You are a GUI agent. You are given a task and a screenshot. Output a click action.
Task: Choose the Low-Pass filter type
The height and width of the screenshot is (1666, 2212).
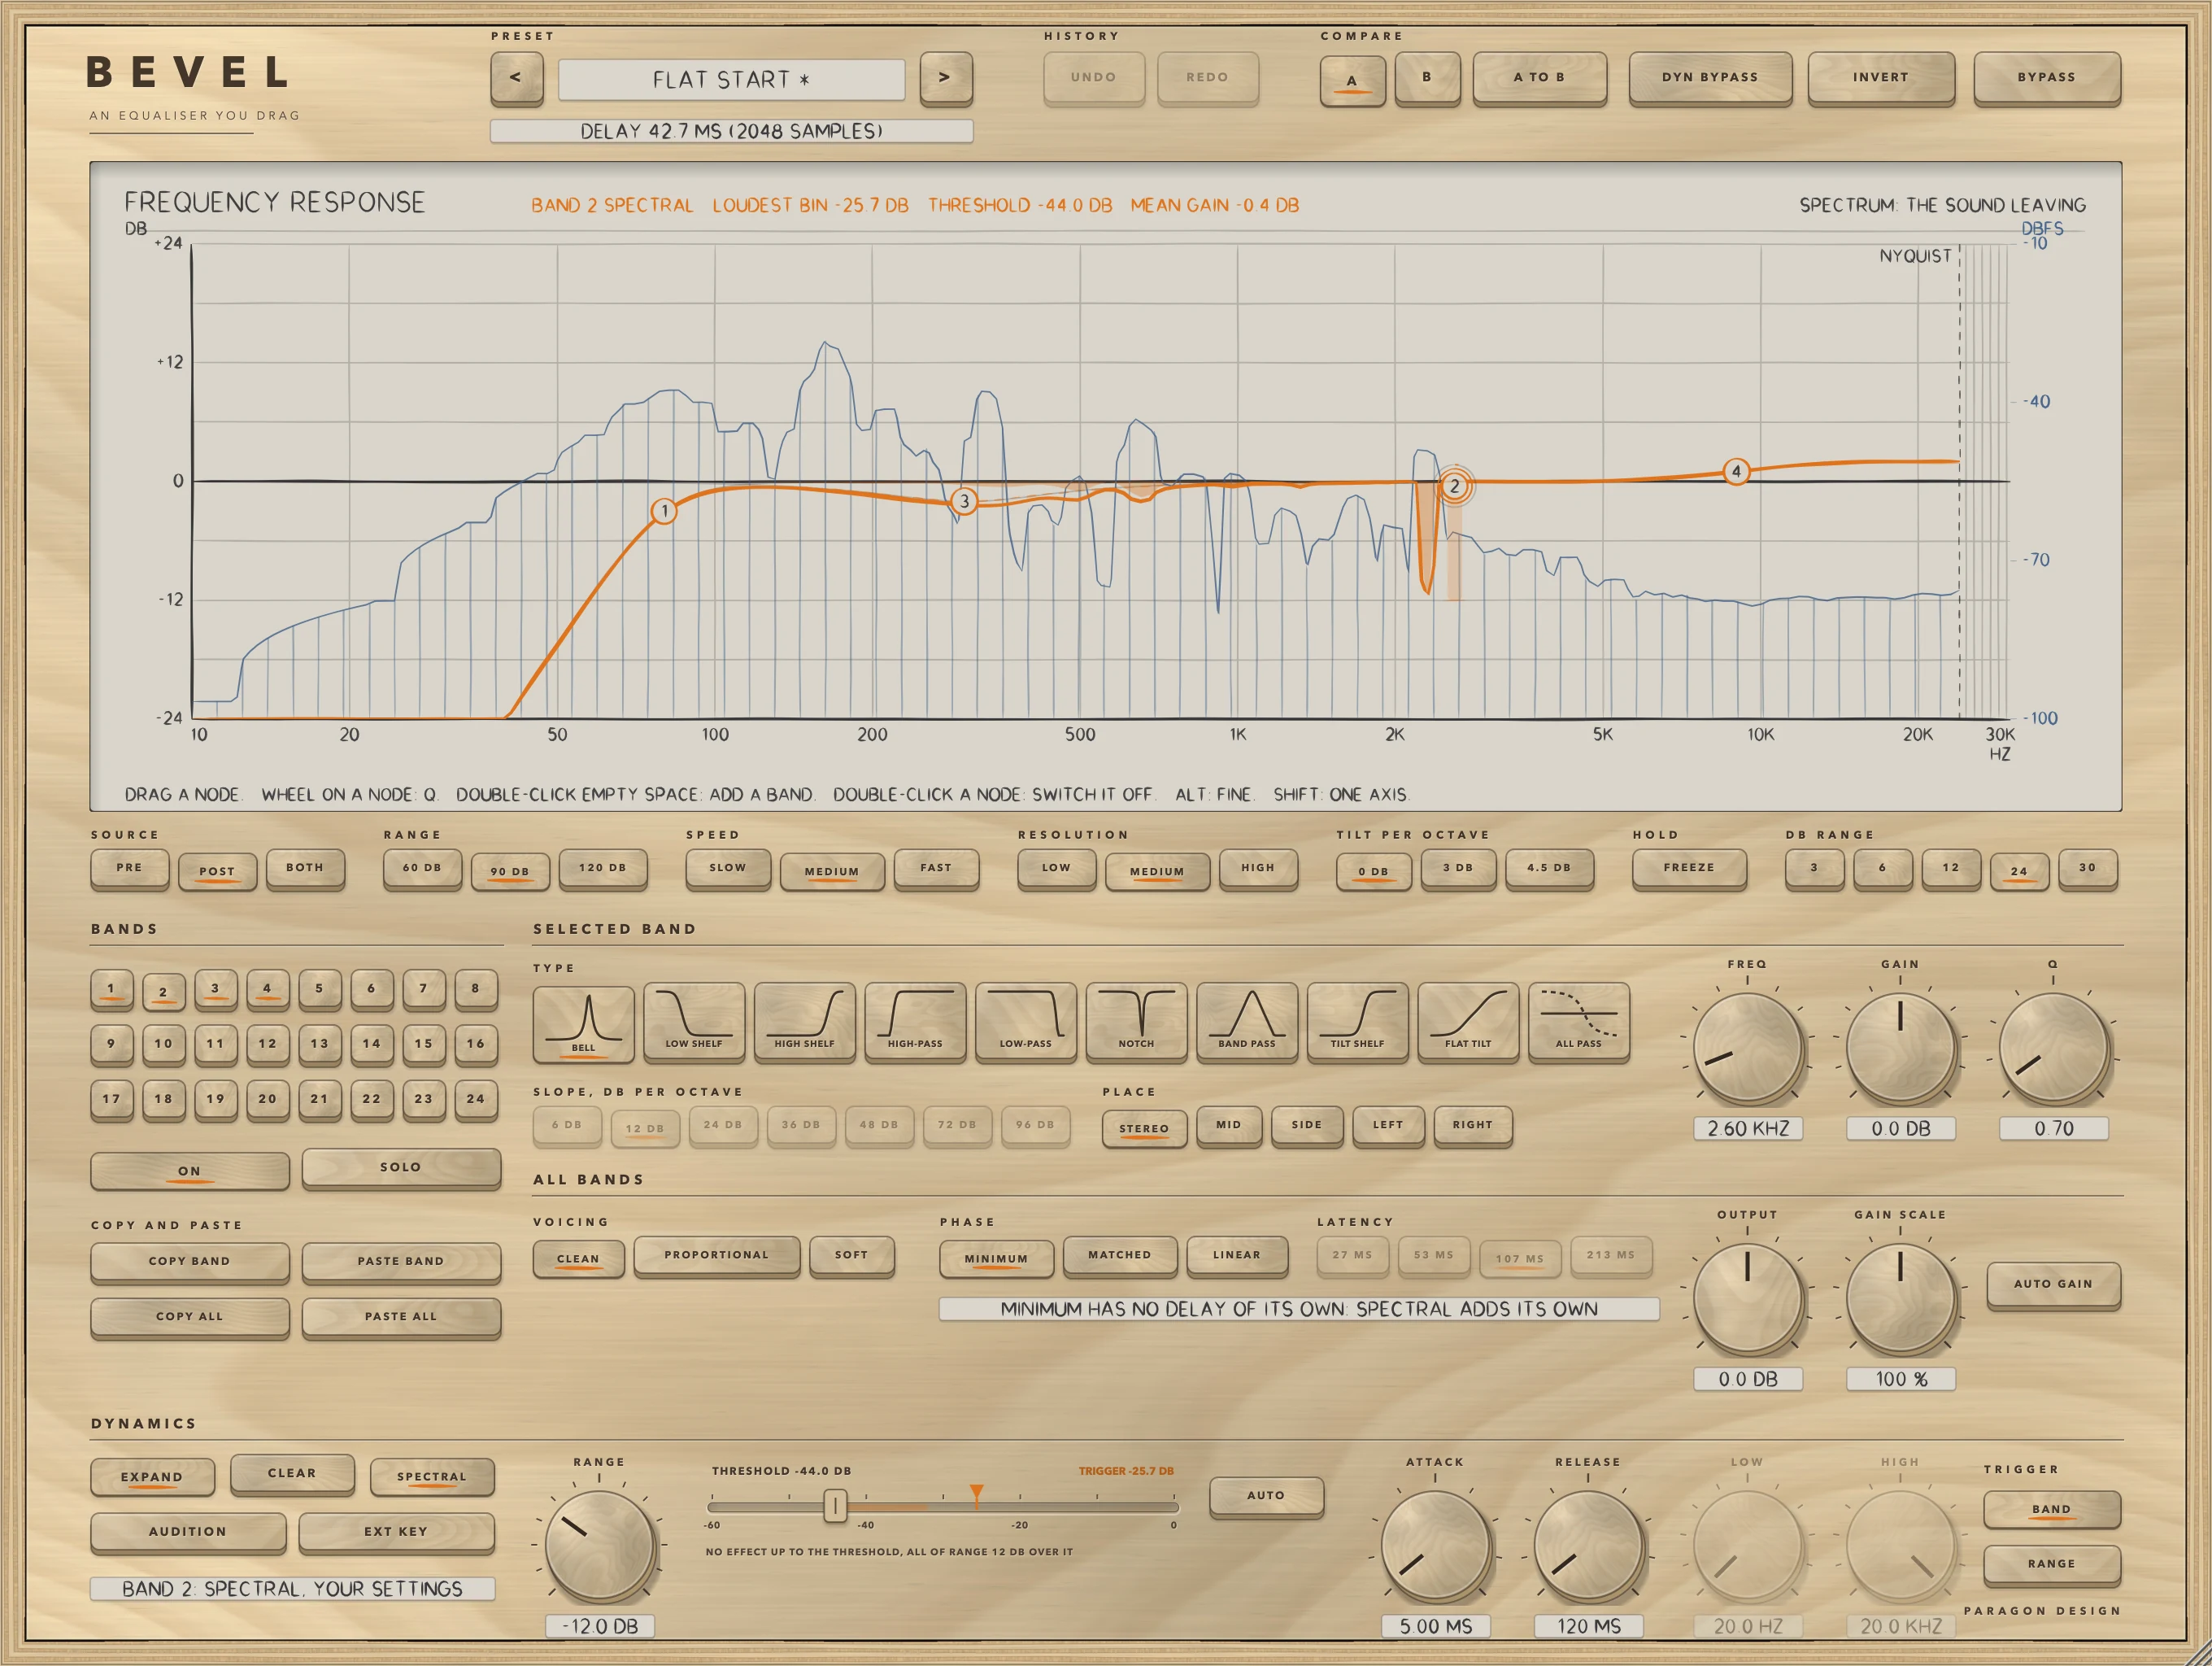[x=1026, y=1021]
